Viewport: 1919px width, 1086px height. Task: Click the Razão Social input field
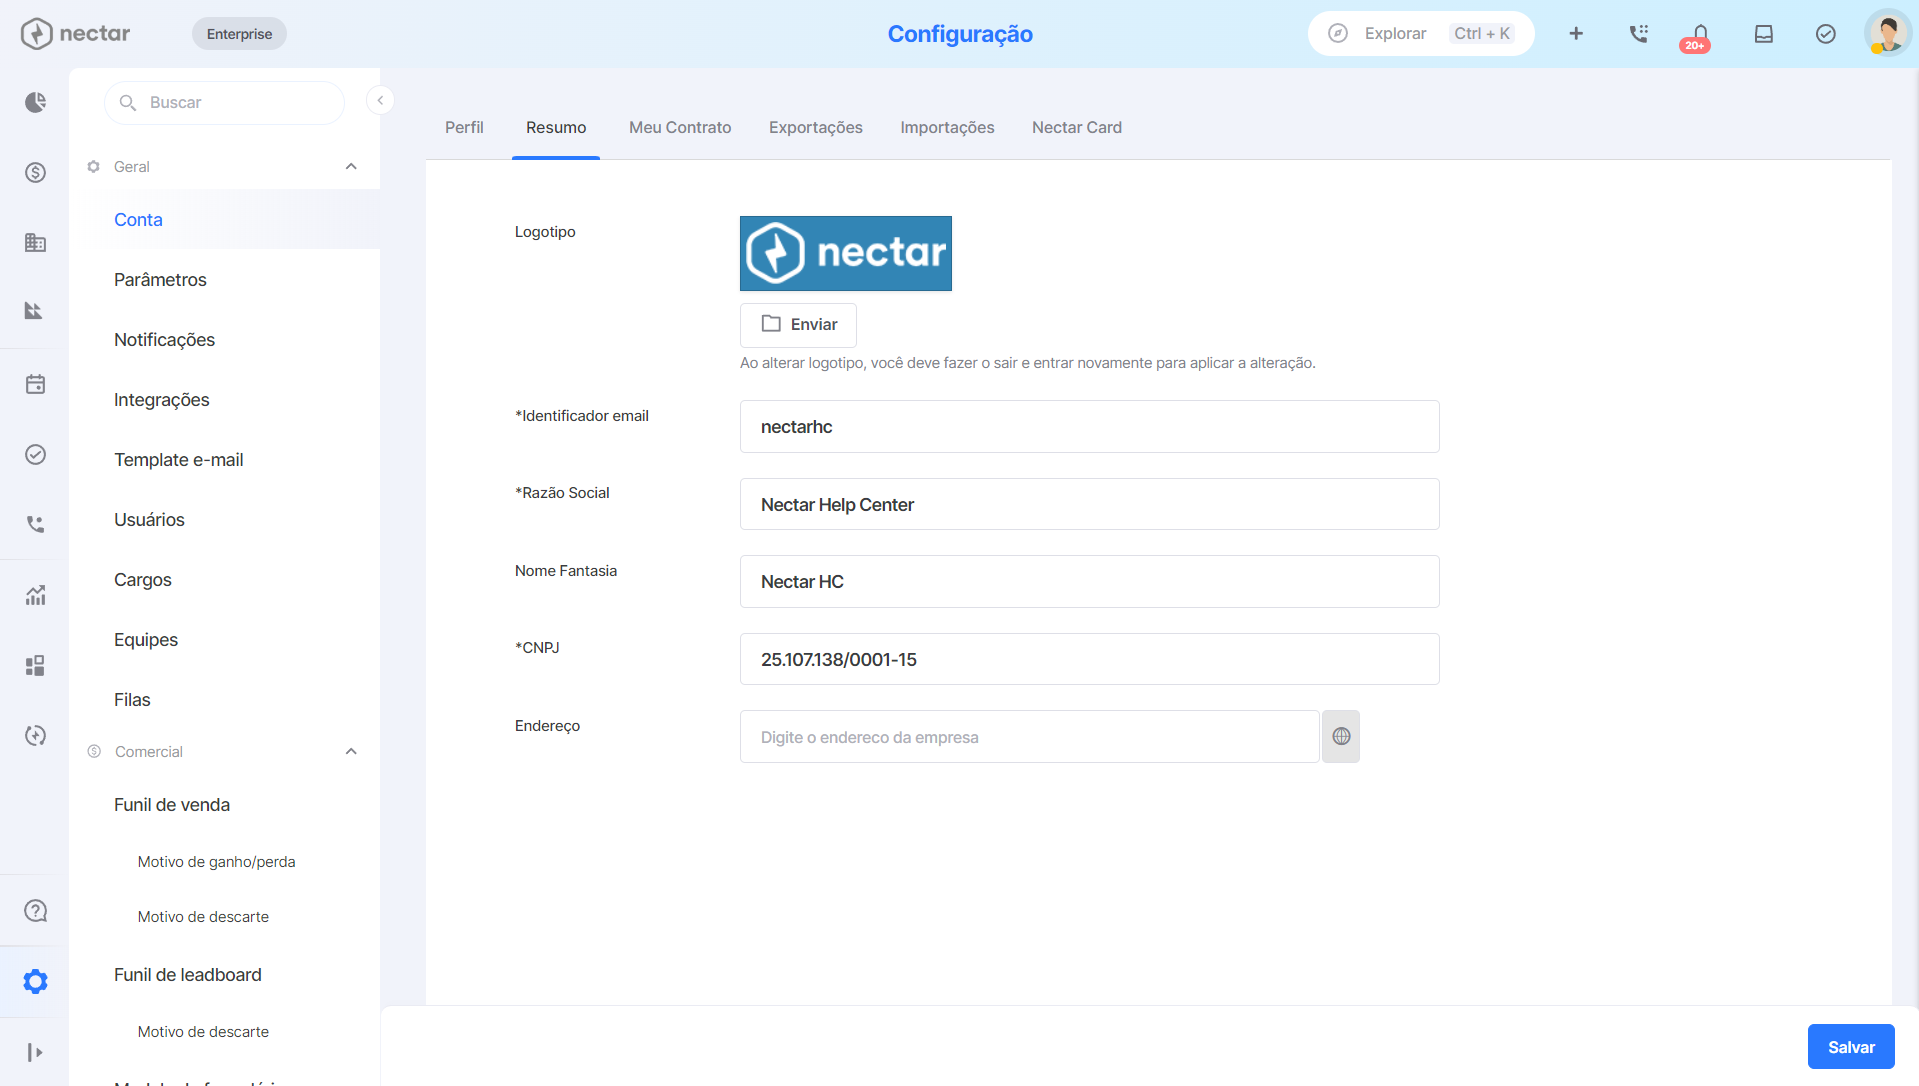coord(1089,504)
